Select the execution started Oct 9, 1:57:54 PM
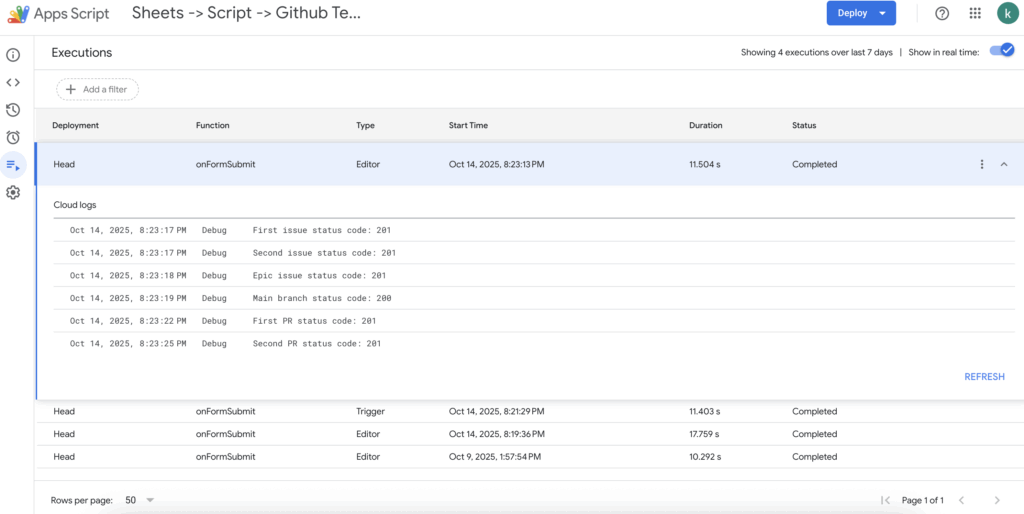This screenshot has height=514, width=1024. (530, 457)
